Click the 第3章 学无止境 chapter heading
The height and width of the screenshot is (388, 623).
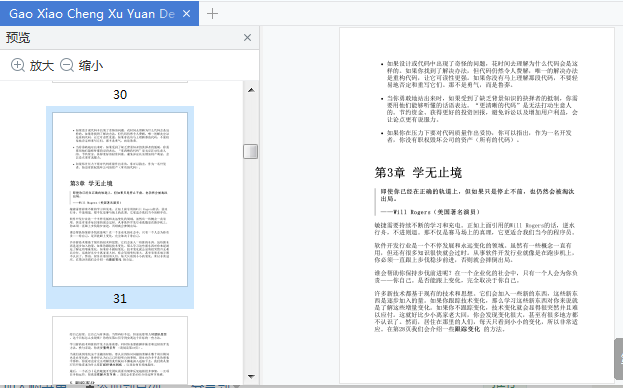coord(418,173)
